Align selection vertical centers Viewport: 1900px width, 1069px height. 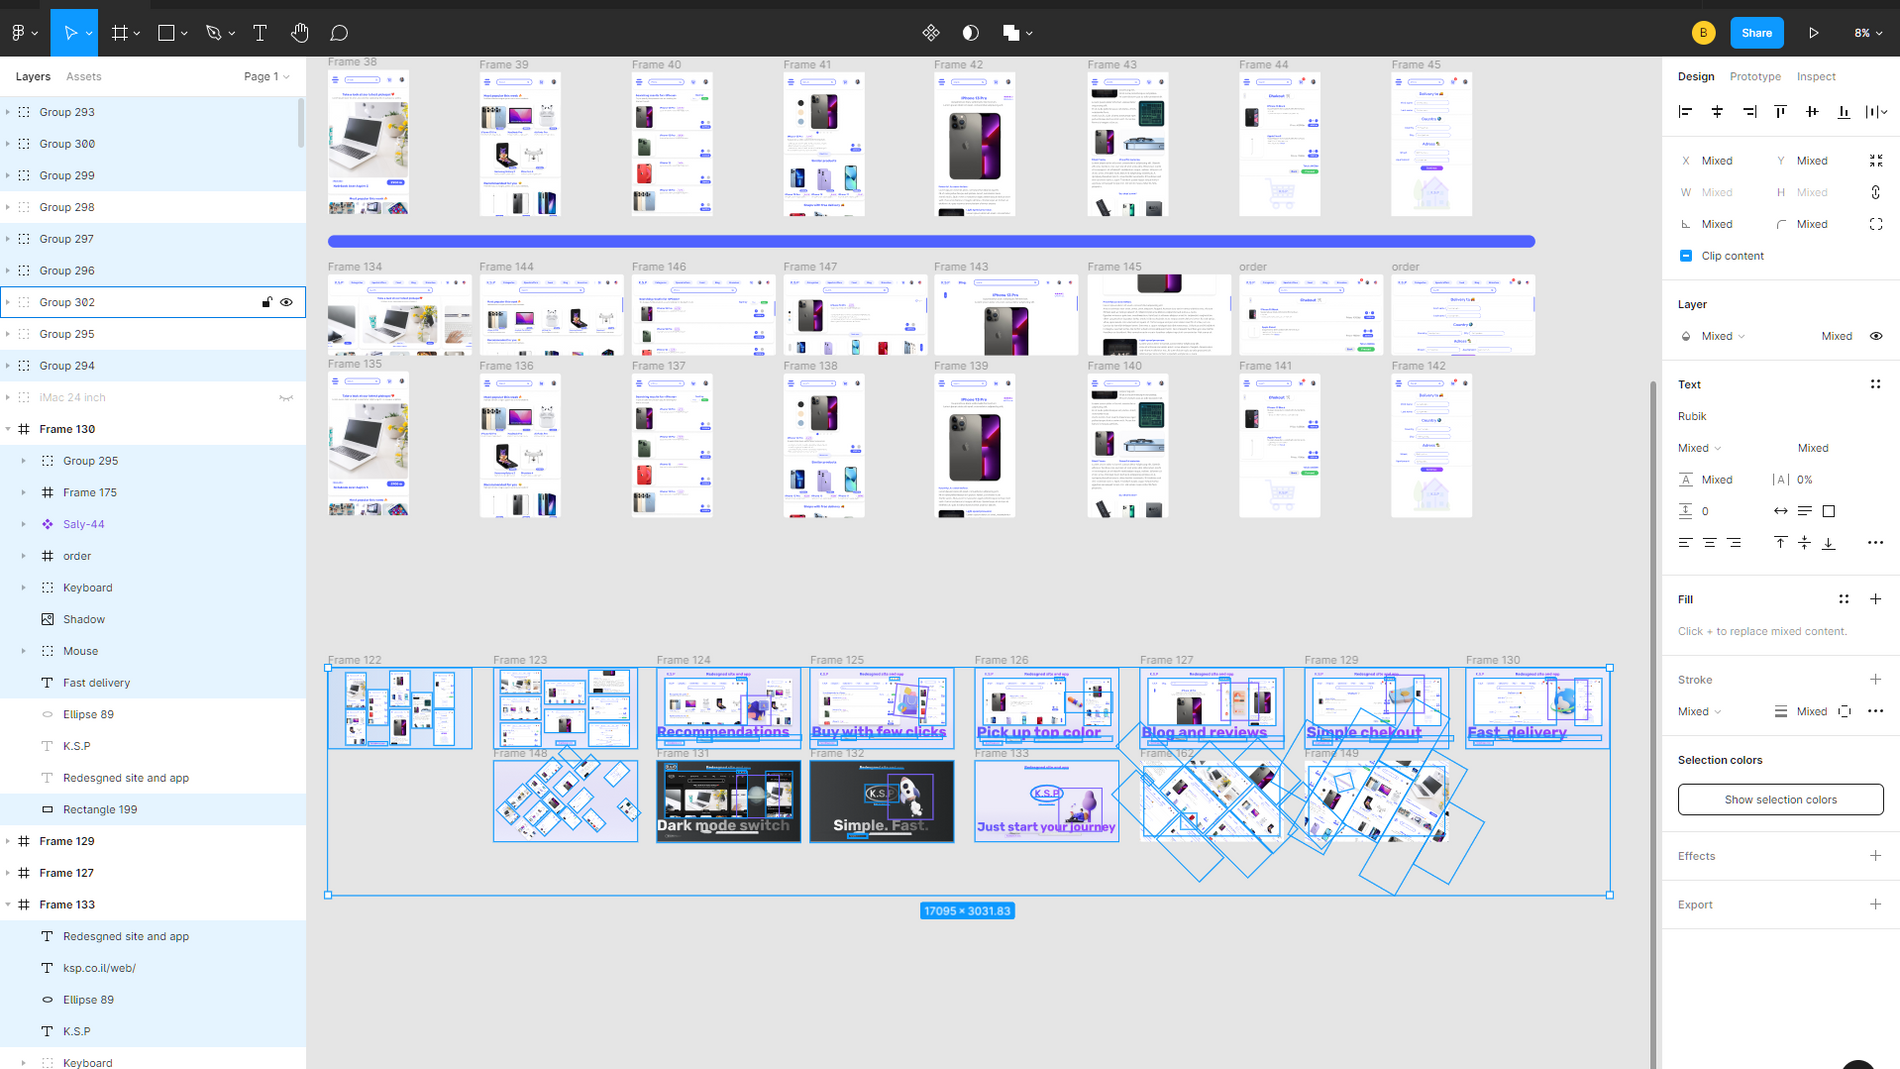1812,112
